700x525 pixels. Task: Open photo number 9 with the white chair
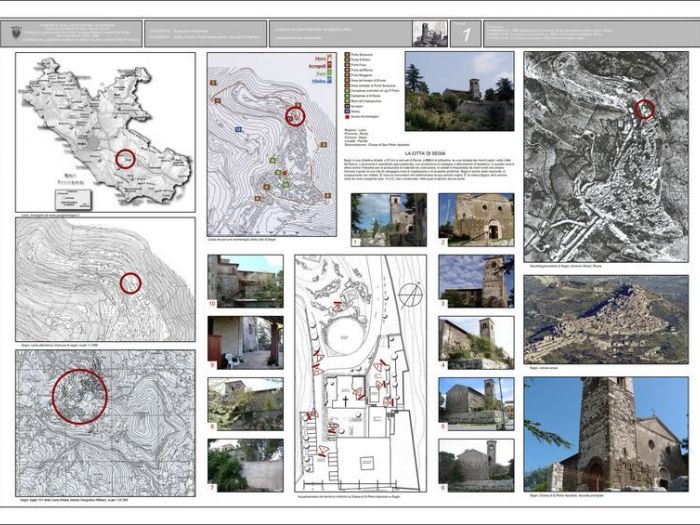(x=246, y=342)
